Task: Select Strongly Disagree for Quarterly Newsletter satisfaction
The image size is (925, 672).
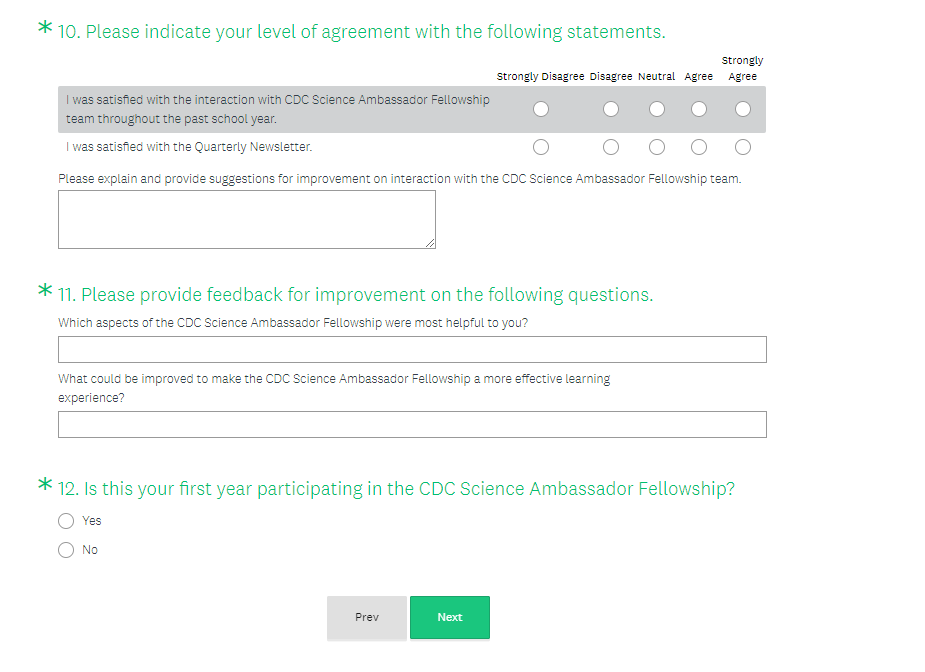Action: 541,147
